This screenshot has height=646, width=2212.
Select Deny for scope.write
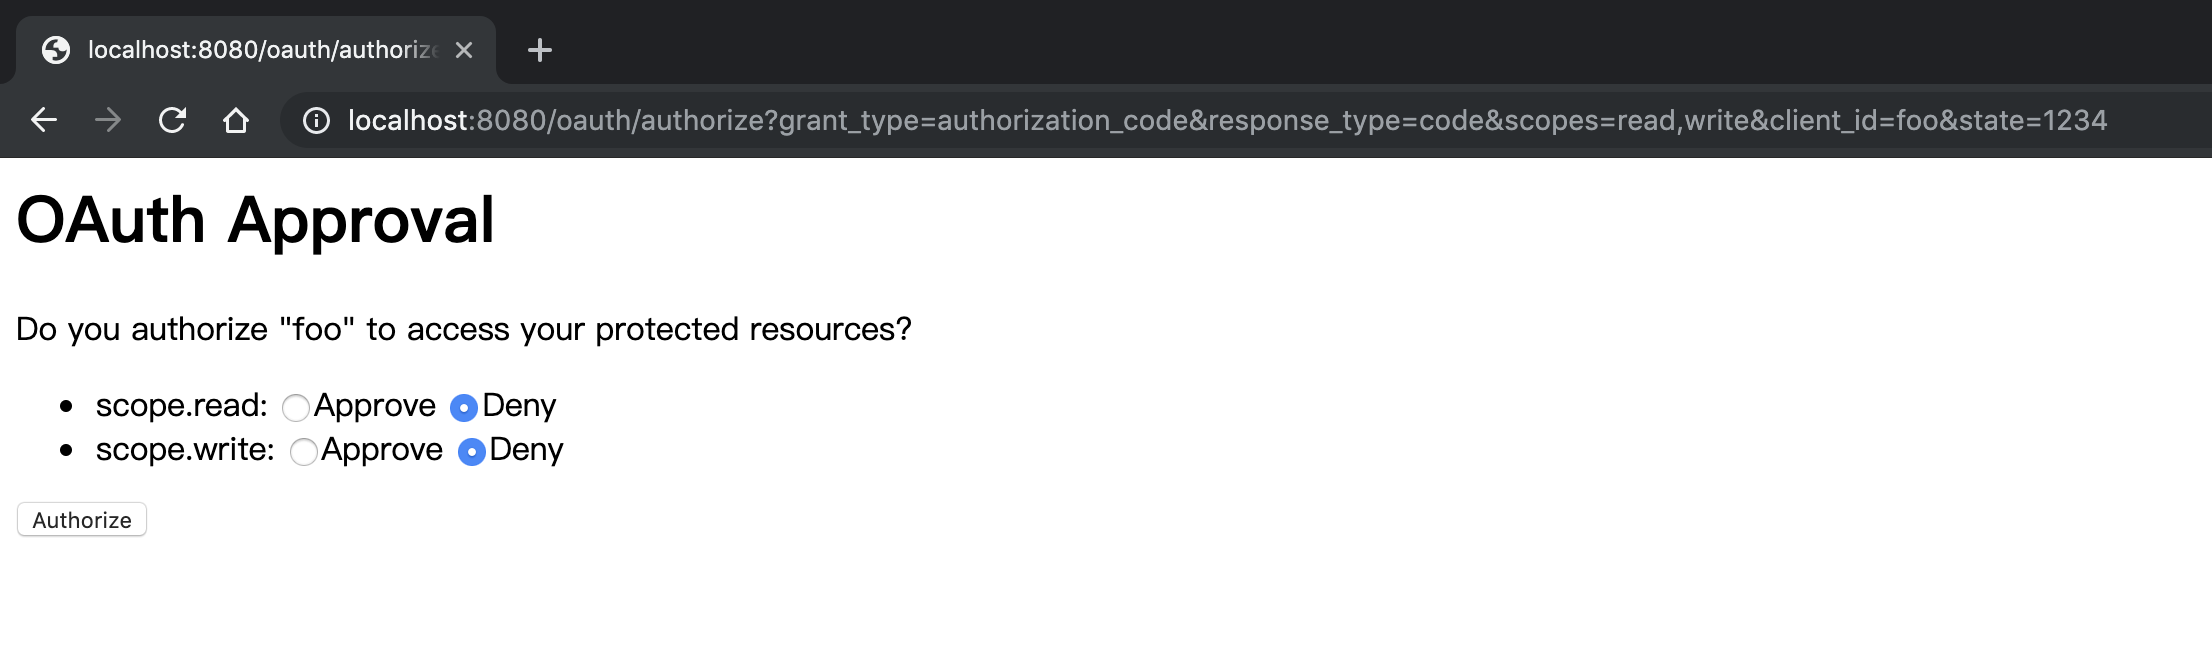tap(472, 452)
